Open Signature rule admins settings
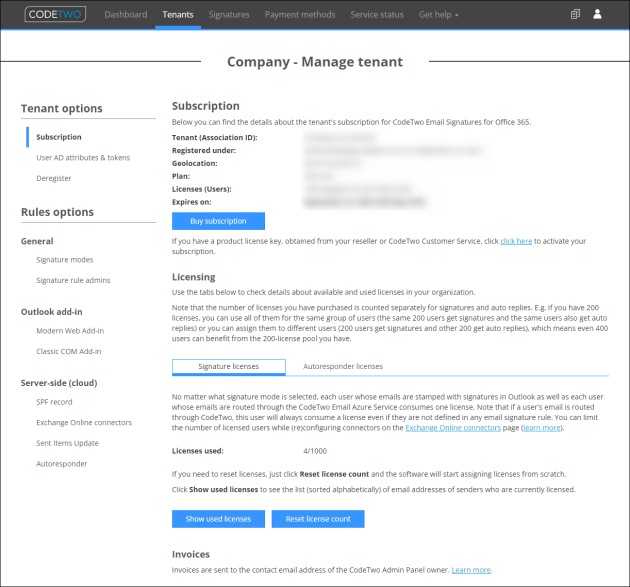Viewport: 630px width, 587px height. [73, 280]
